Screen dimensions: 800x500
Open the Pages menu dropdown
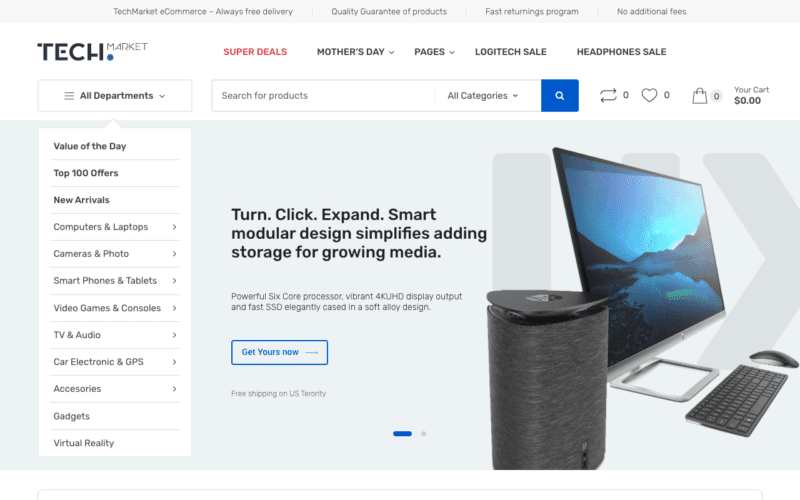(x=434, y=52)
